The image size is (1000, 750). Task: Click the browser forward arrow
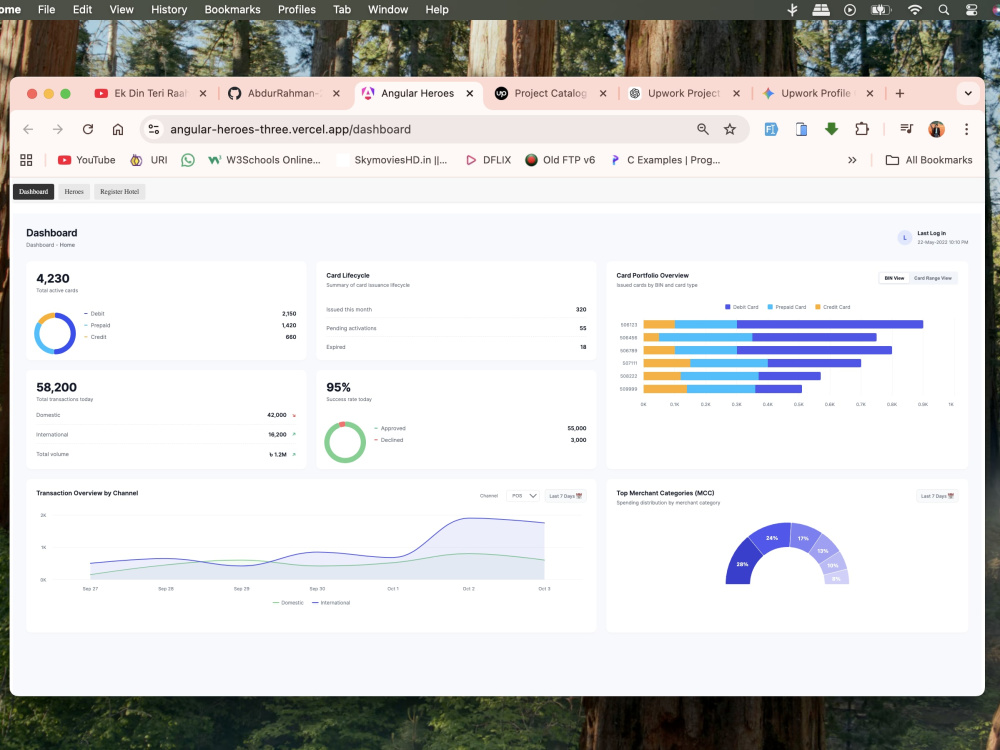58,129
